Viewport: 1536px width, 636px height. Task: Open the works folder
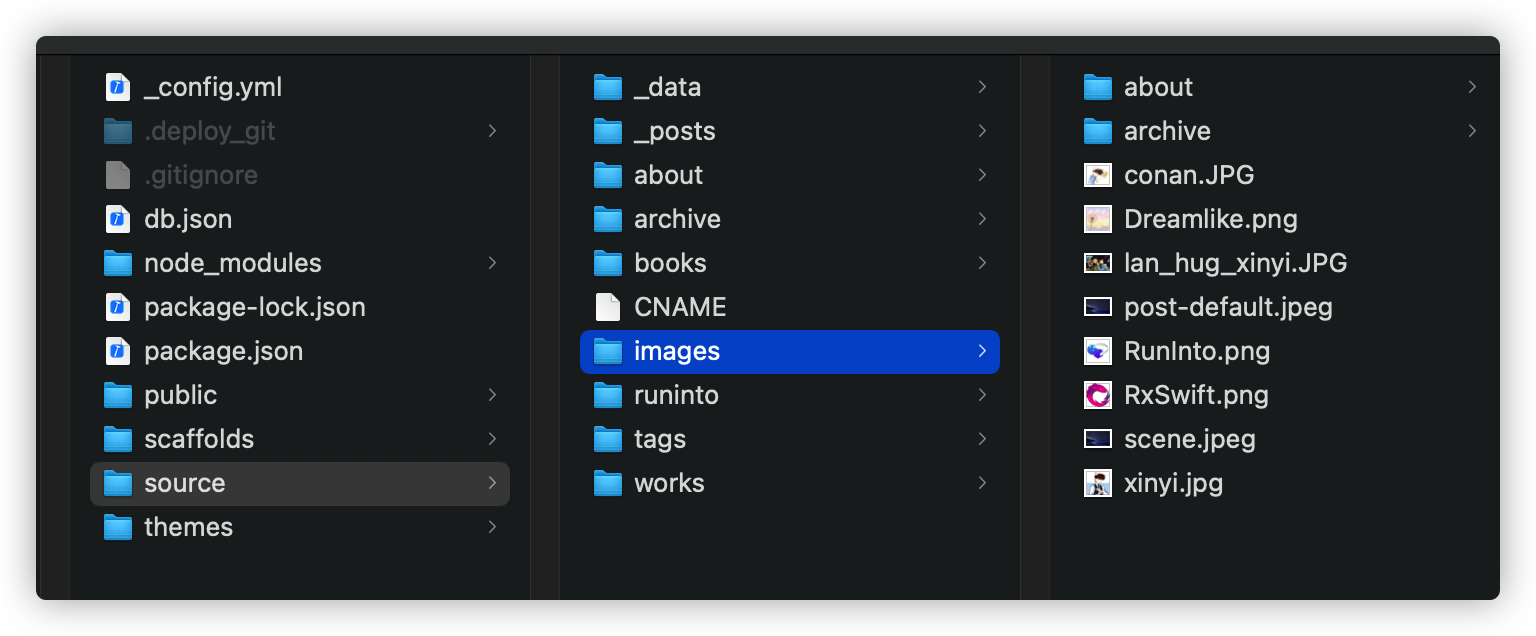coord(790,483)
